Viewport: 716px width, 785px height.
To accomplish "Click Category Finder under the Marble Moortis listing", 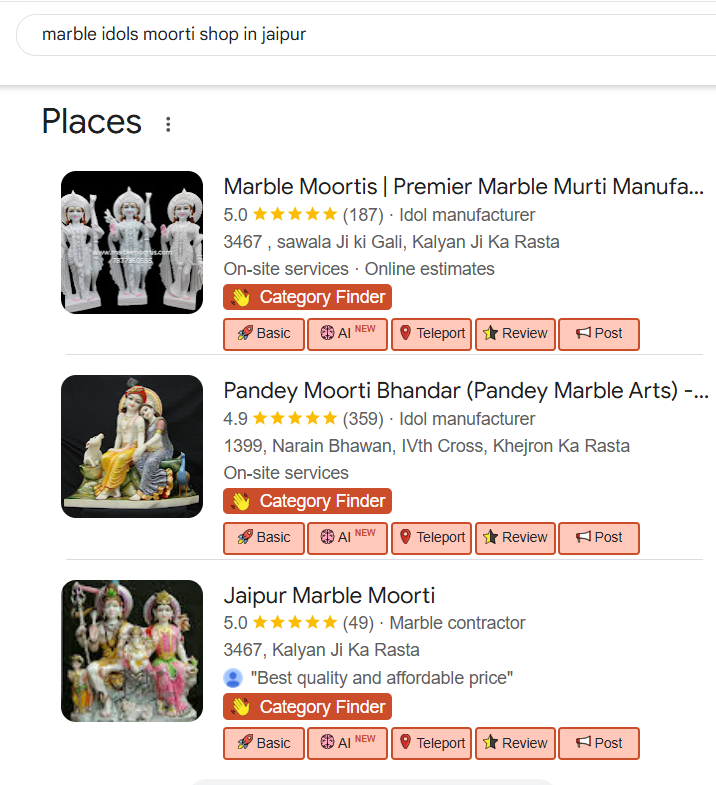I will click(x=307, y=297).
